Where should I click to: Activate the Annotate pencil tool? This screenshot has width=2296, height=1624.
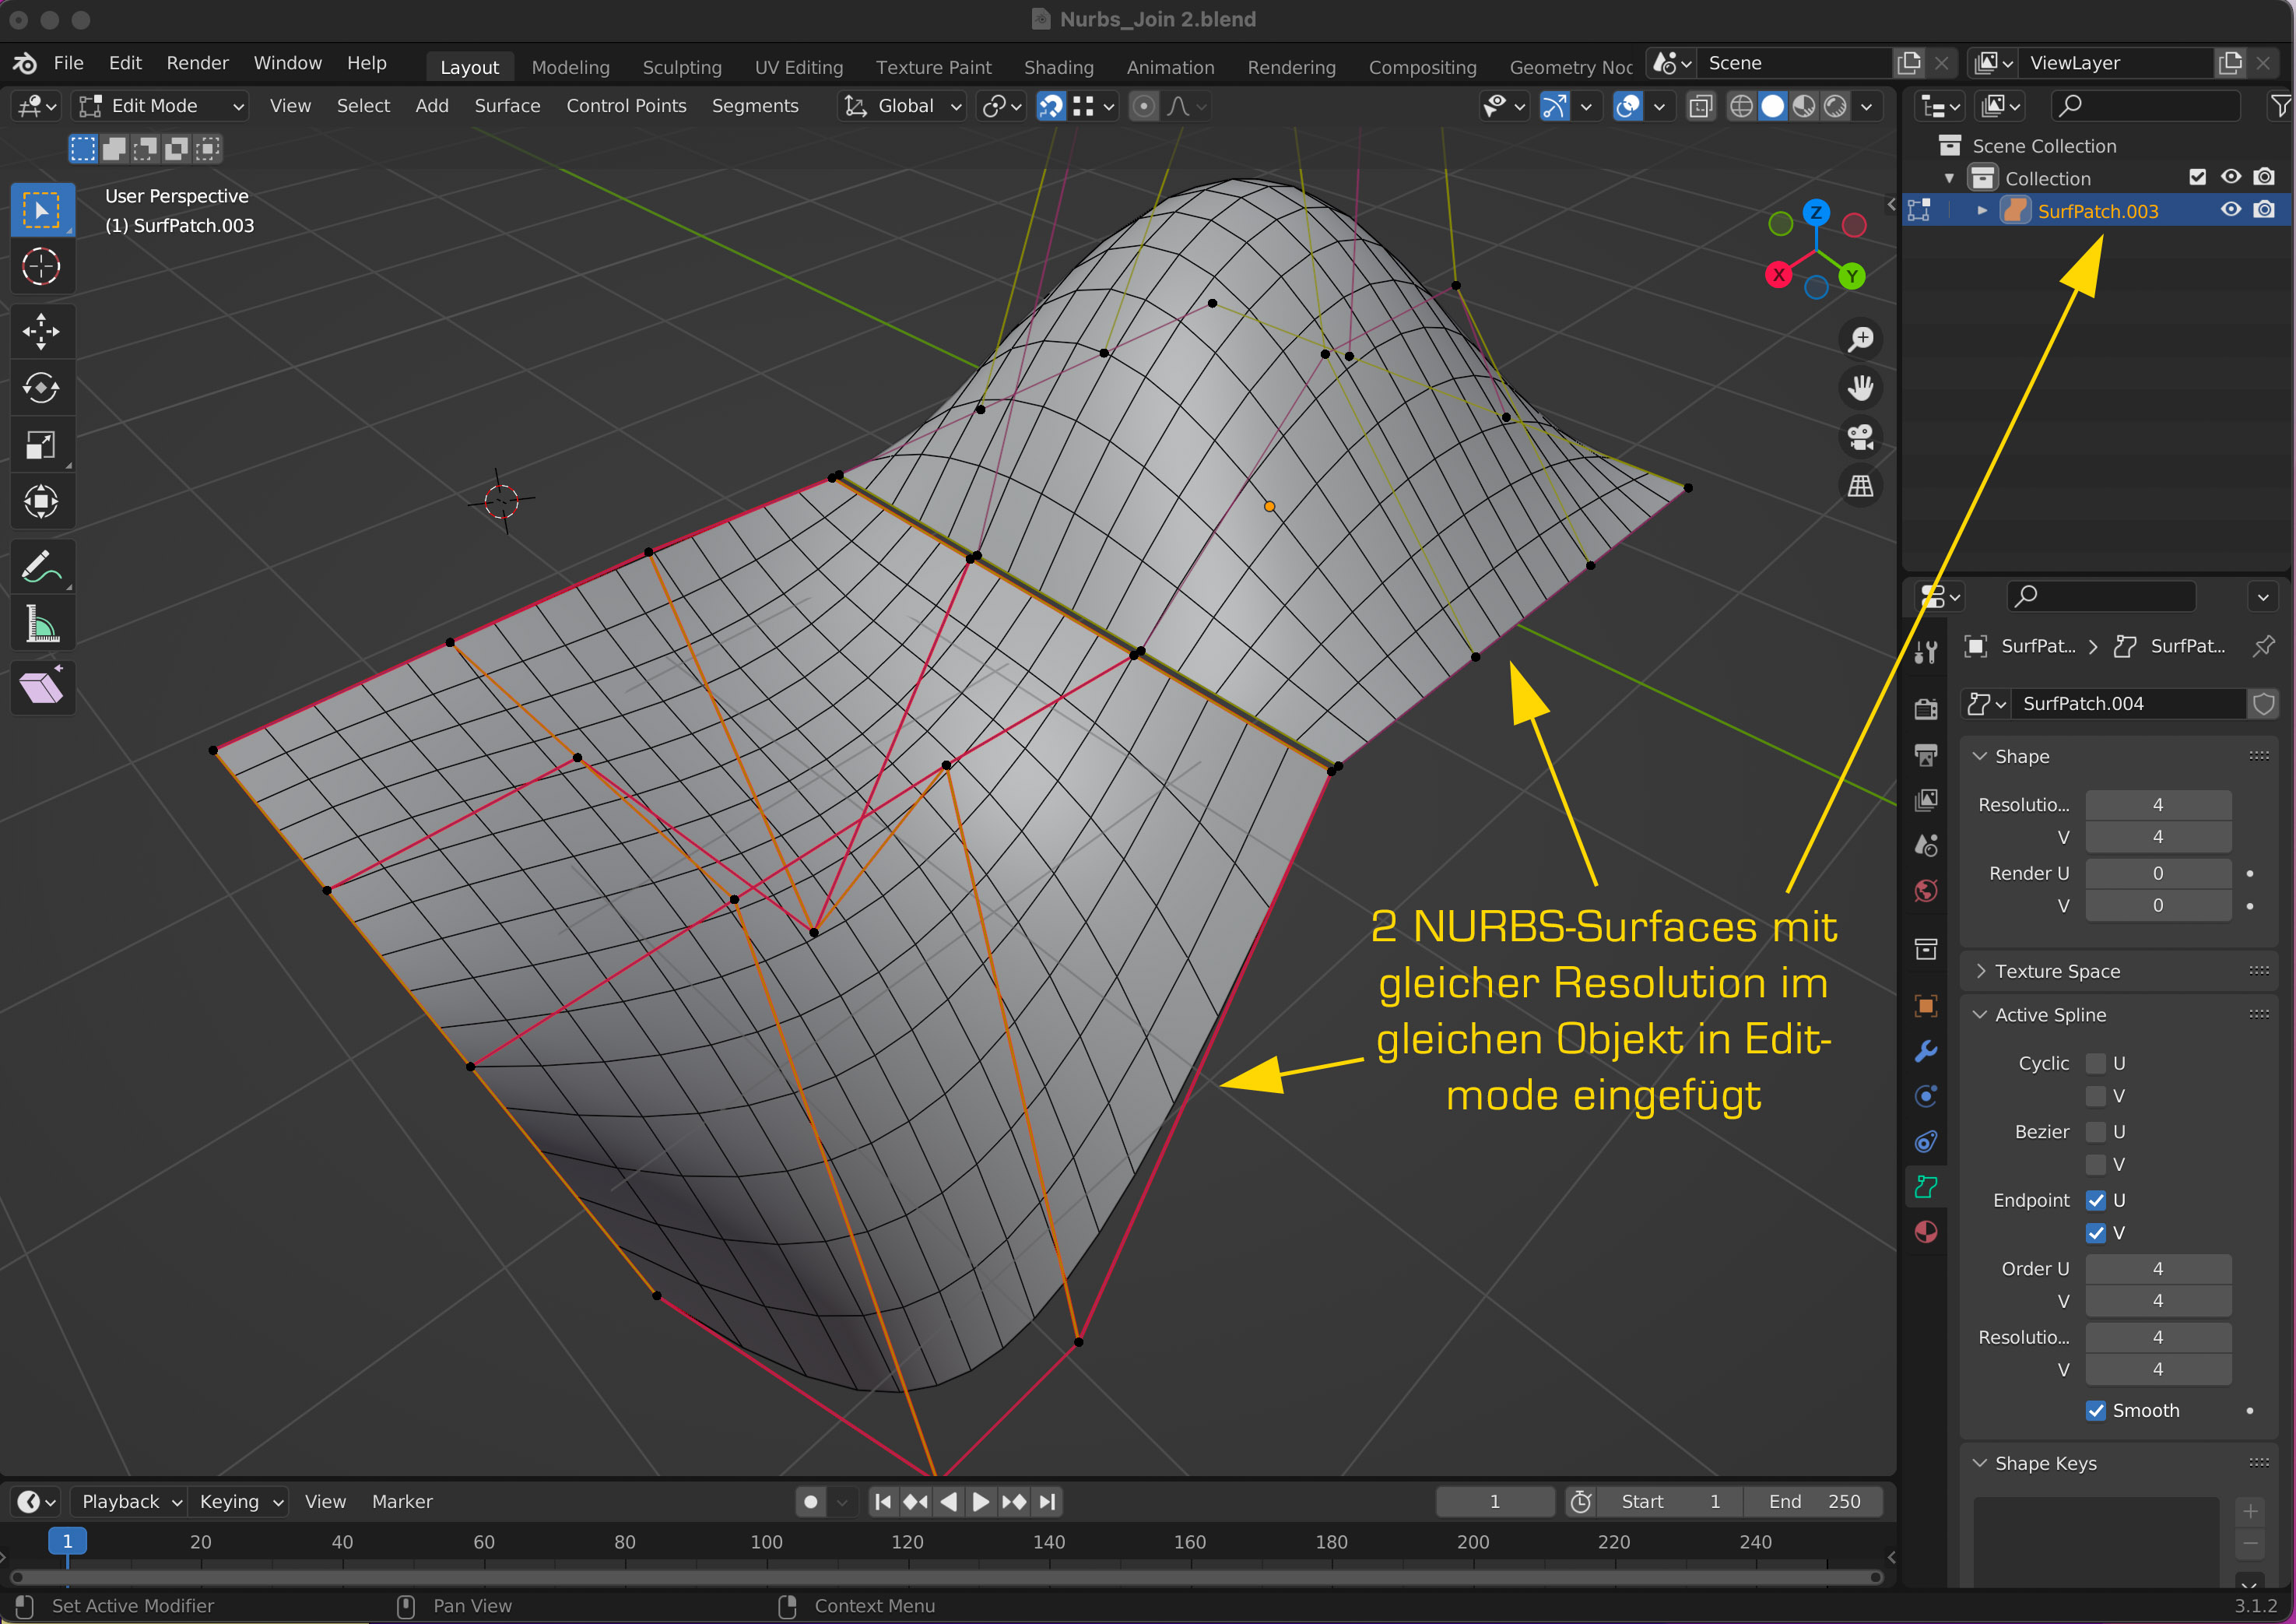click(x=41, y=568)
